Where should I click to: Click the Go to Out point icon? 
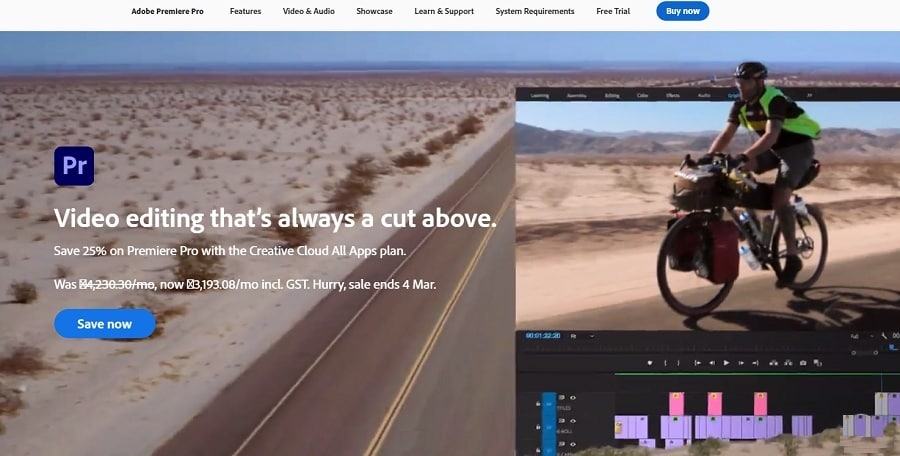click(755, 363)
